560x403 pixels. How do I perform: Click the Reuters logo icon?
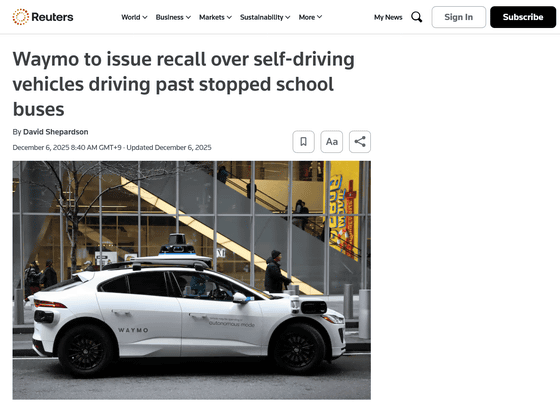(x=20, y=17)
